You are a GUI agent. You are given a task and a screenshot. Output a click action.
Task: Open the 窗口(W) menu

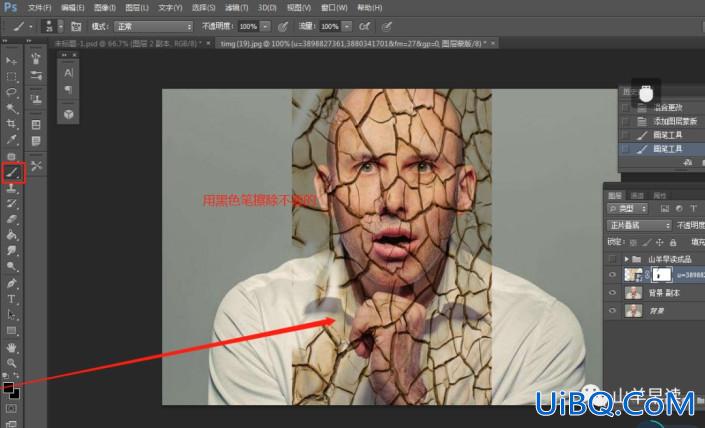pyautogui.click(x=335, y=8)
